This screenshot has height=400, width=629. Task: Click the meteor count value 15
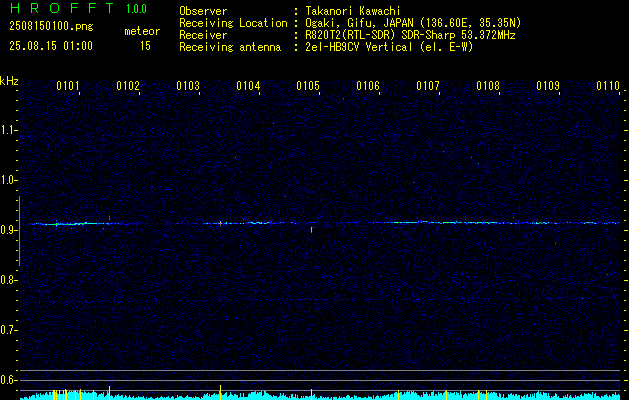(x=145, y=46)
